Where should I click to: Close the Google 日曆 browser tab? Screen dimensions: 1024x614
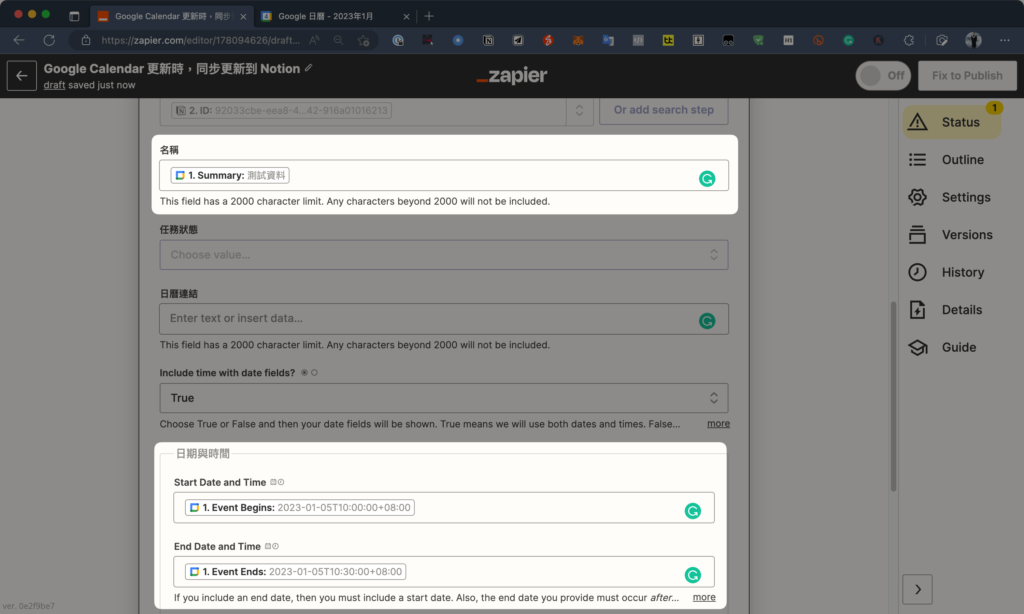pos(406,16)
